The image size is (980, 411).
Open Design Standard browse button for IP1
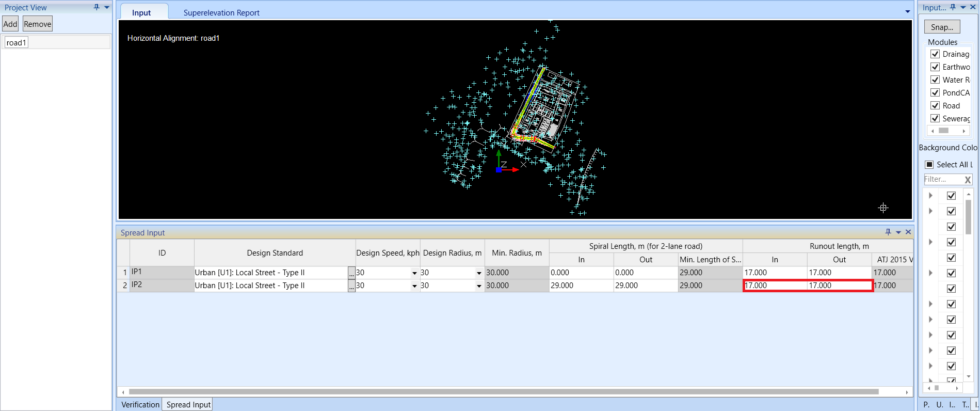tap(350, 272)
